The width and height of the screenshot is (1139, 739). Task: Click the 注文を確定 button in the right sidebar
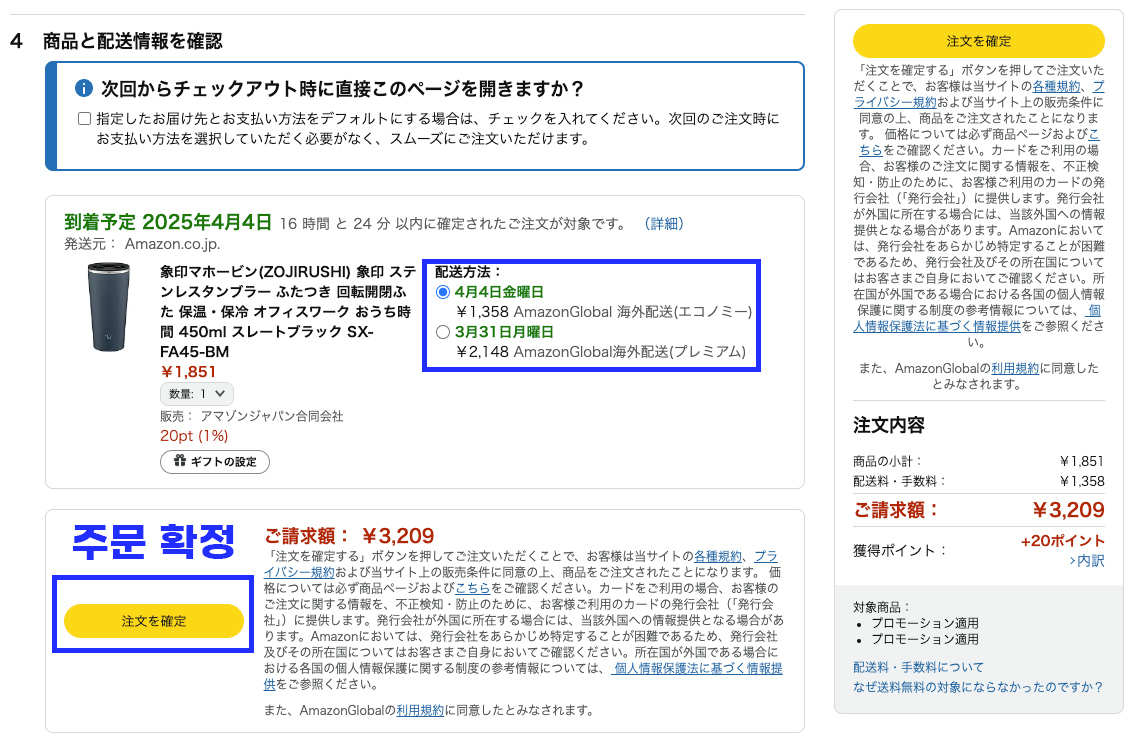tap(978, 41)
